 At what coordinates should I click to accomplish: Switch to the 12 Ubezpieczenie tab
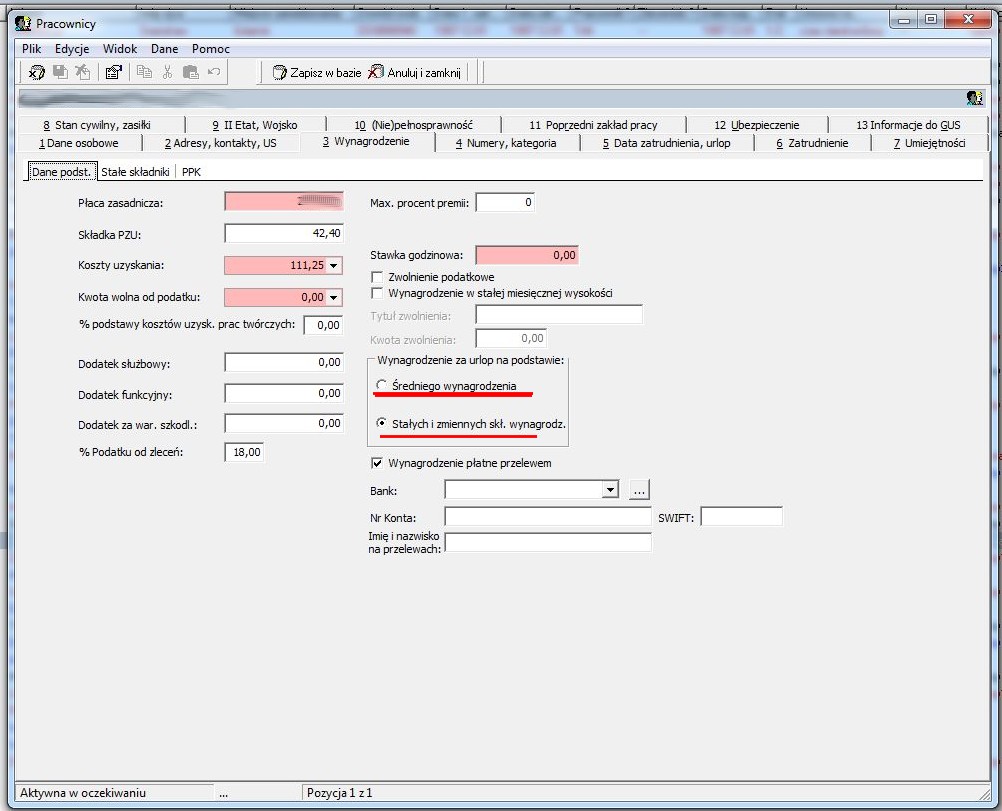tap(757, 125)
